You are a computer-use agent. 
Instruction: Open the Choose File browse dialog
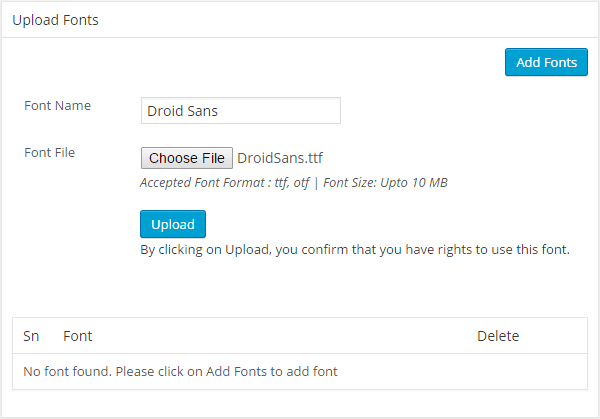(187, 158)
